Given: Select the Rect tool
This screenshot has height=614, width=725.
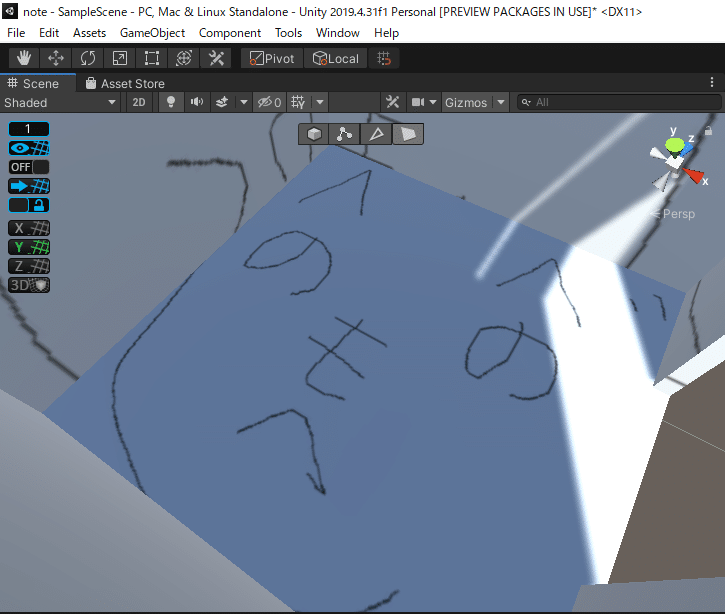Looking at the screenshot, I should (152, 58).
